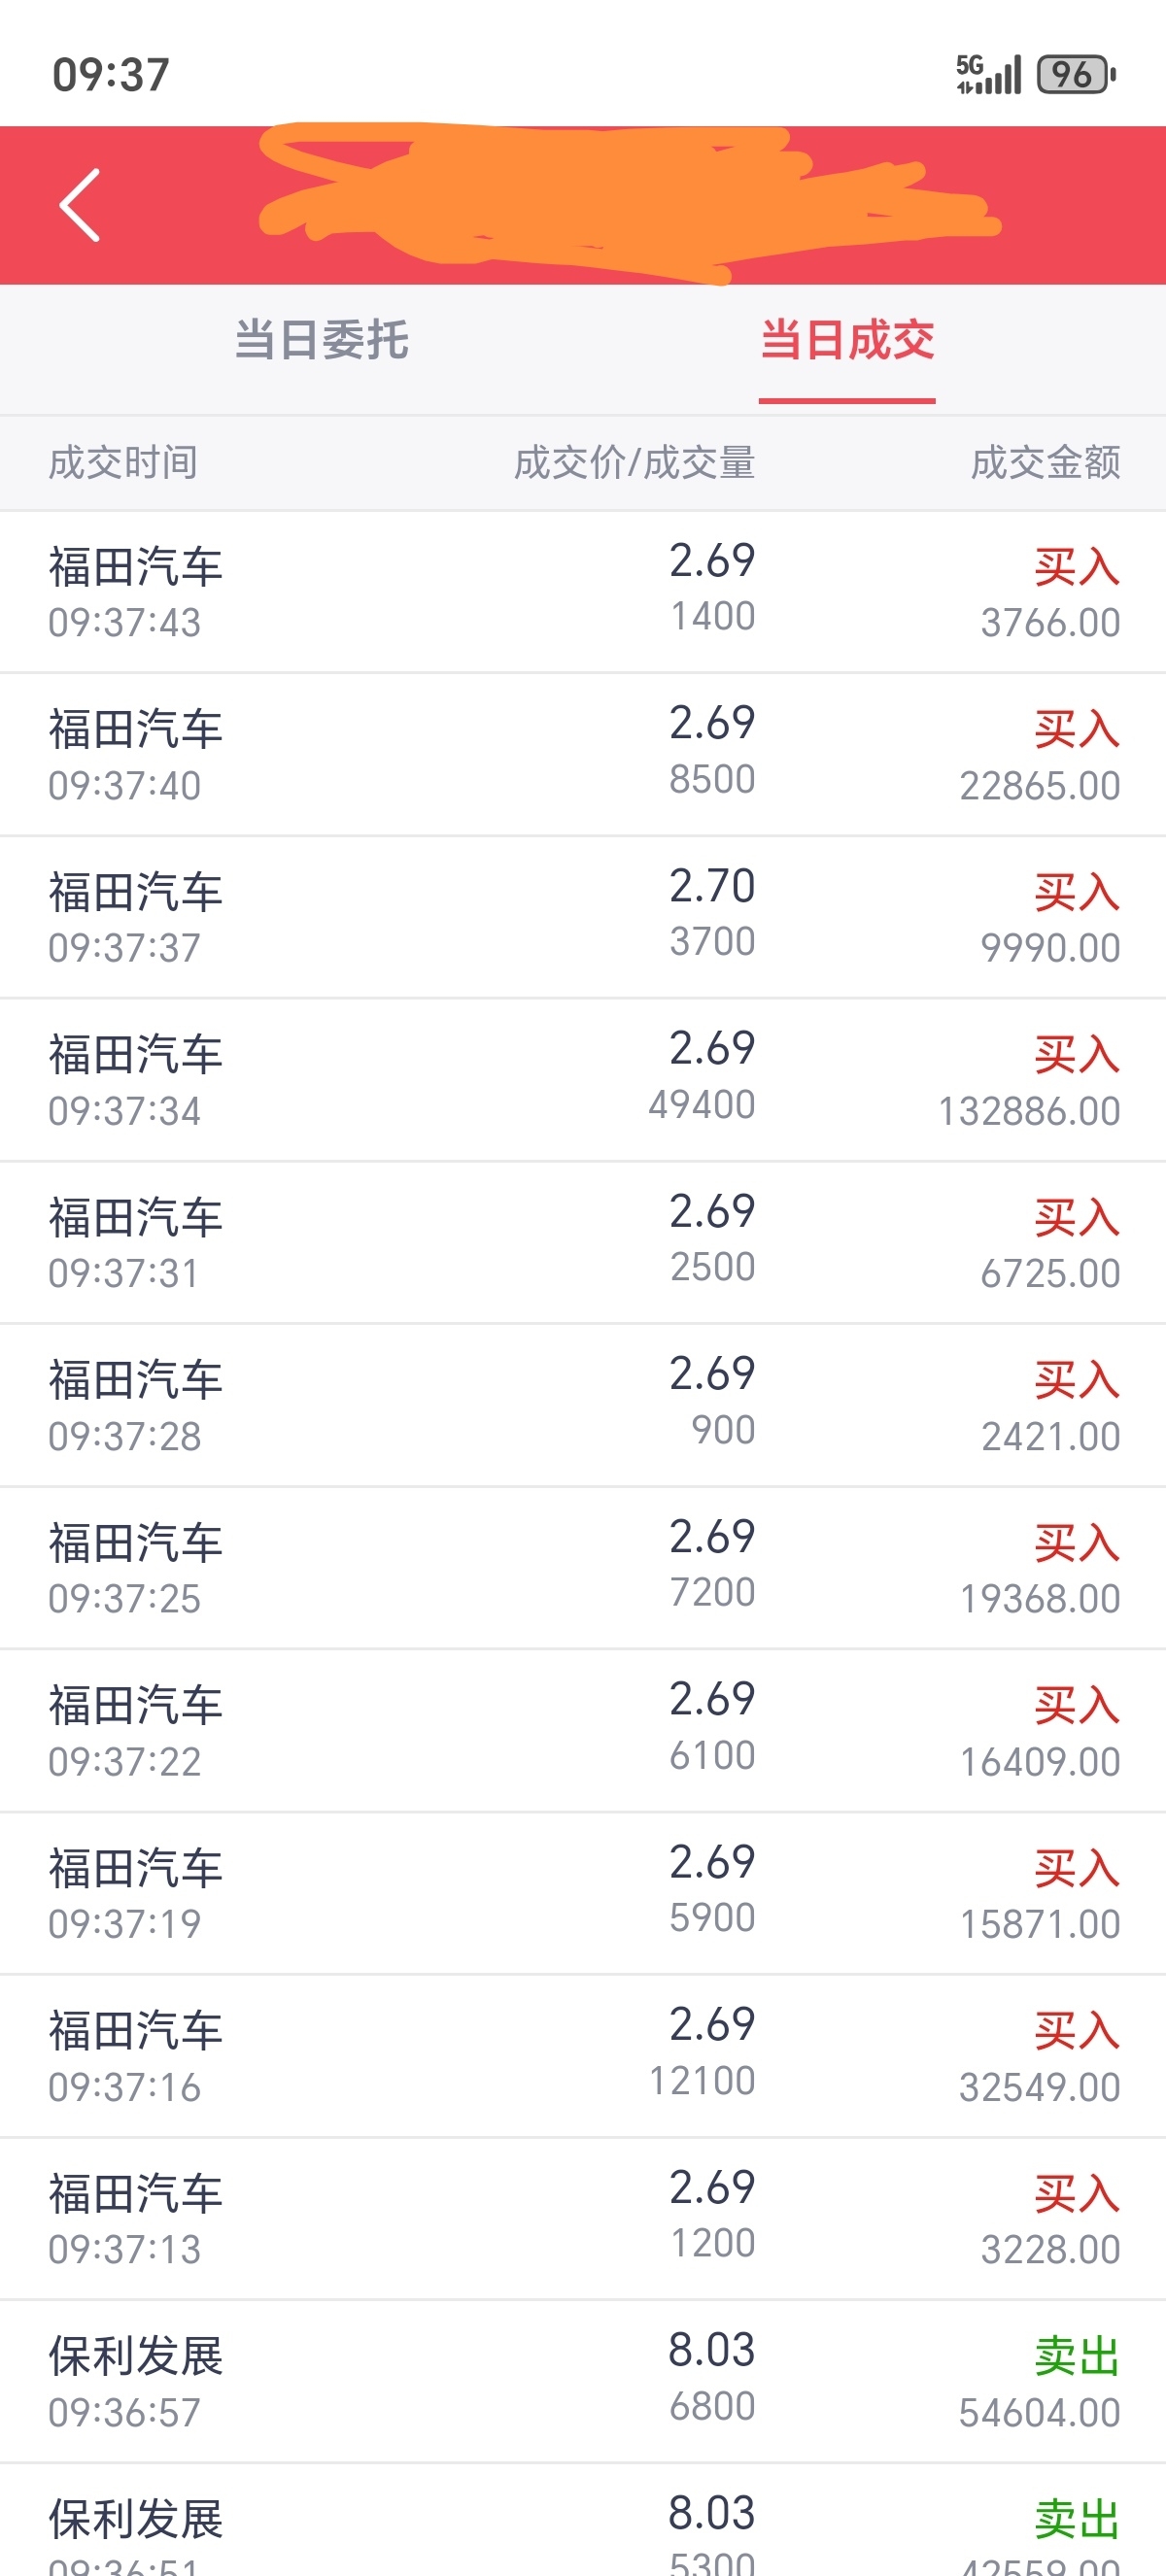The image size is (1166, 2576).
Task: Tap the back arrow icon
Action: 80,205
